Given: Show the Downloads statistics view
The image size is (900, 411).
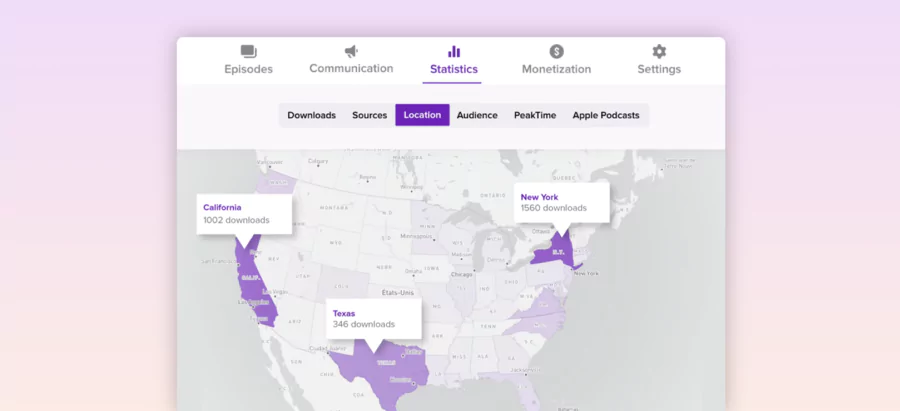Looking at the screenshot, I should click(312, 115).
